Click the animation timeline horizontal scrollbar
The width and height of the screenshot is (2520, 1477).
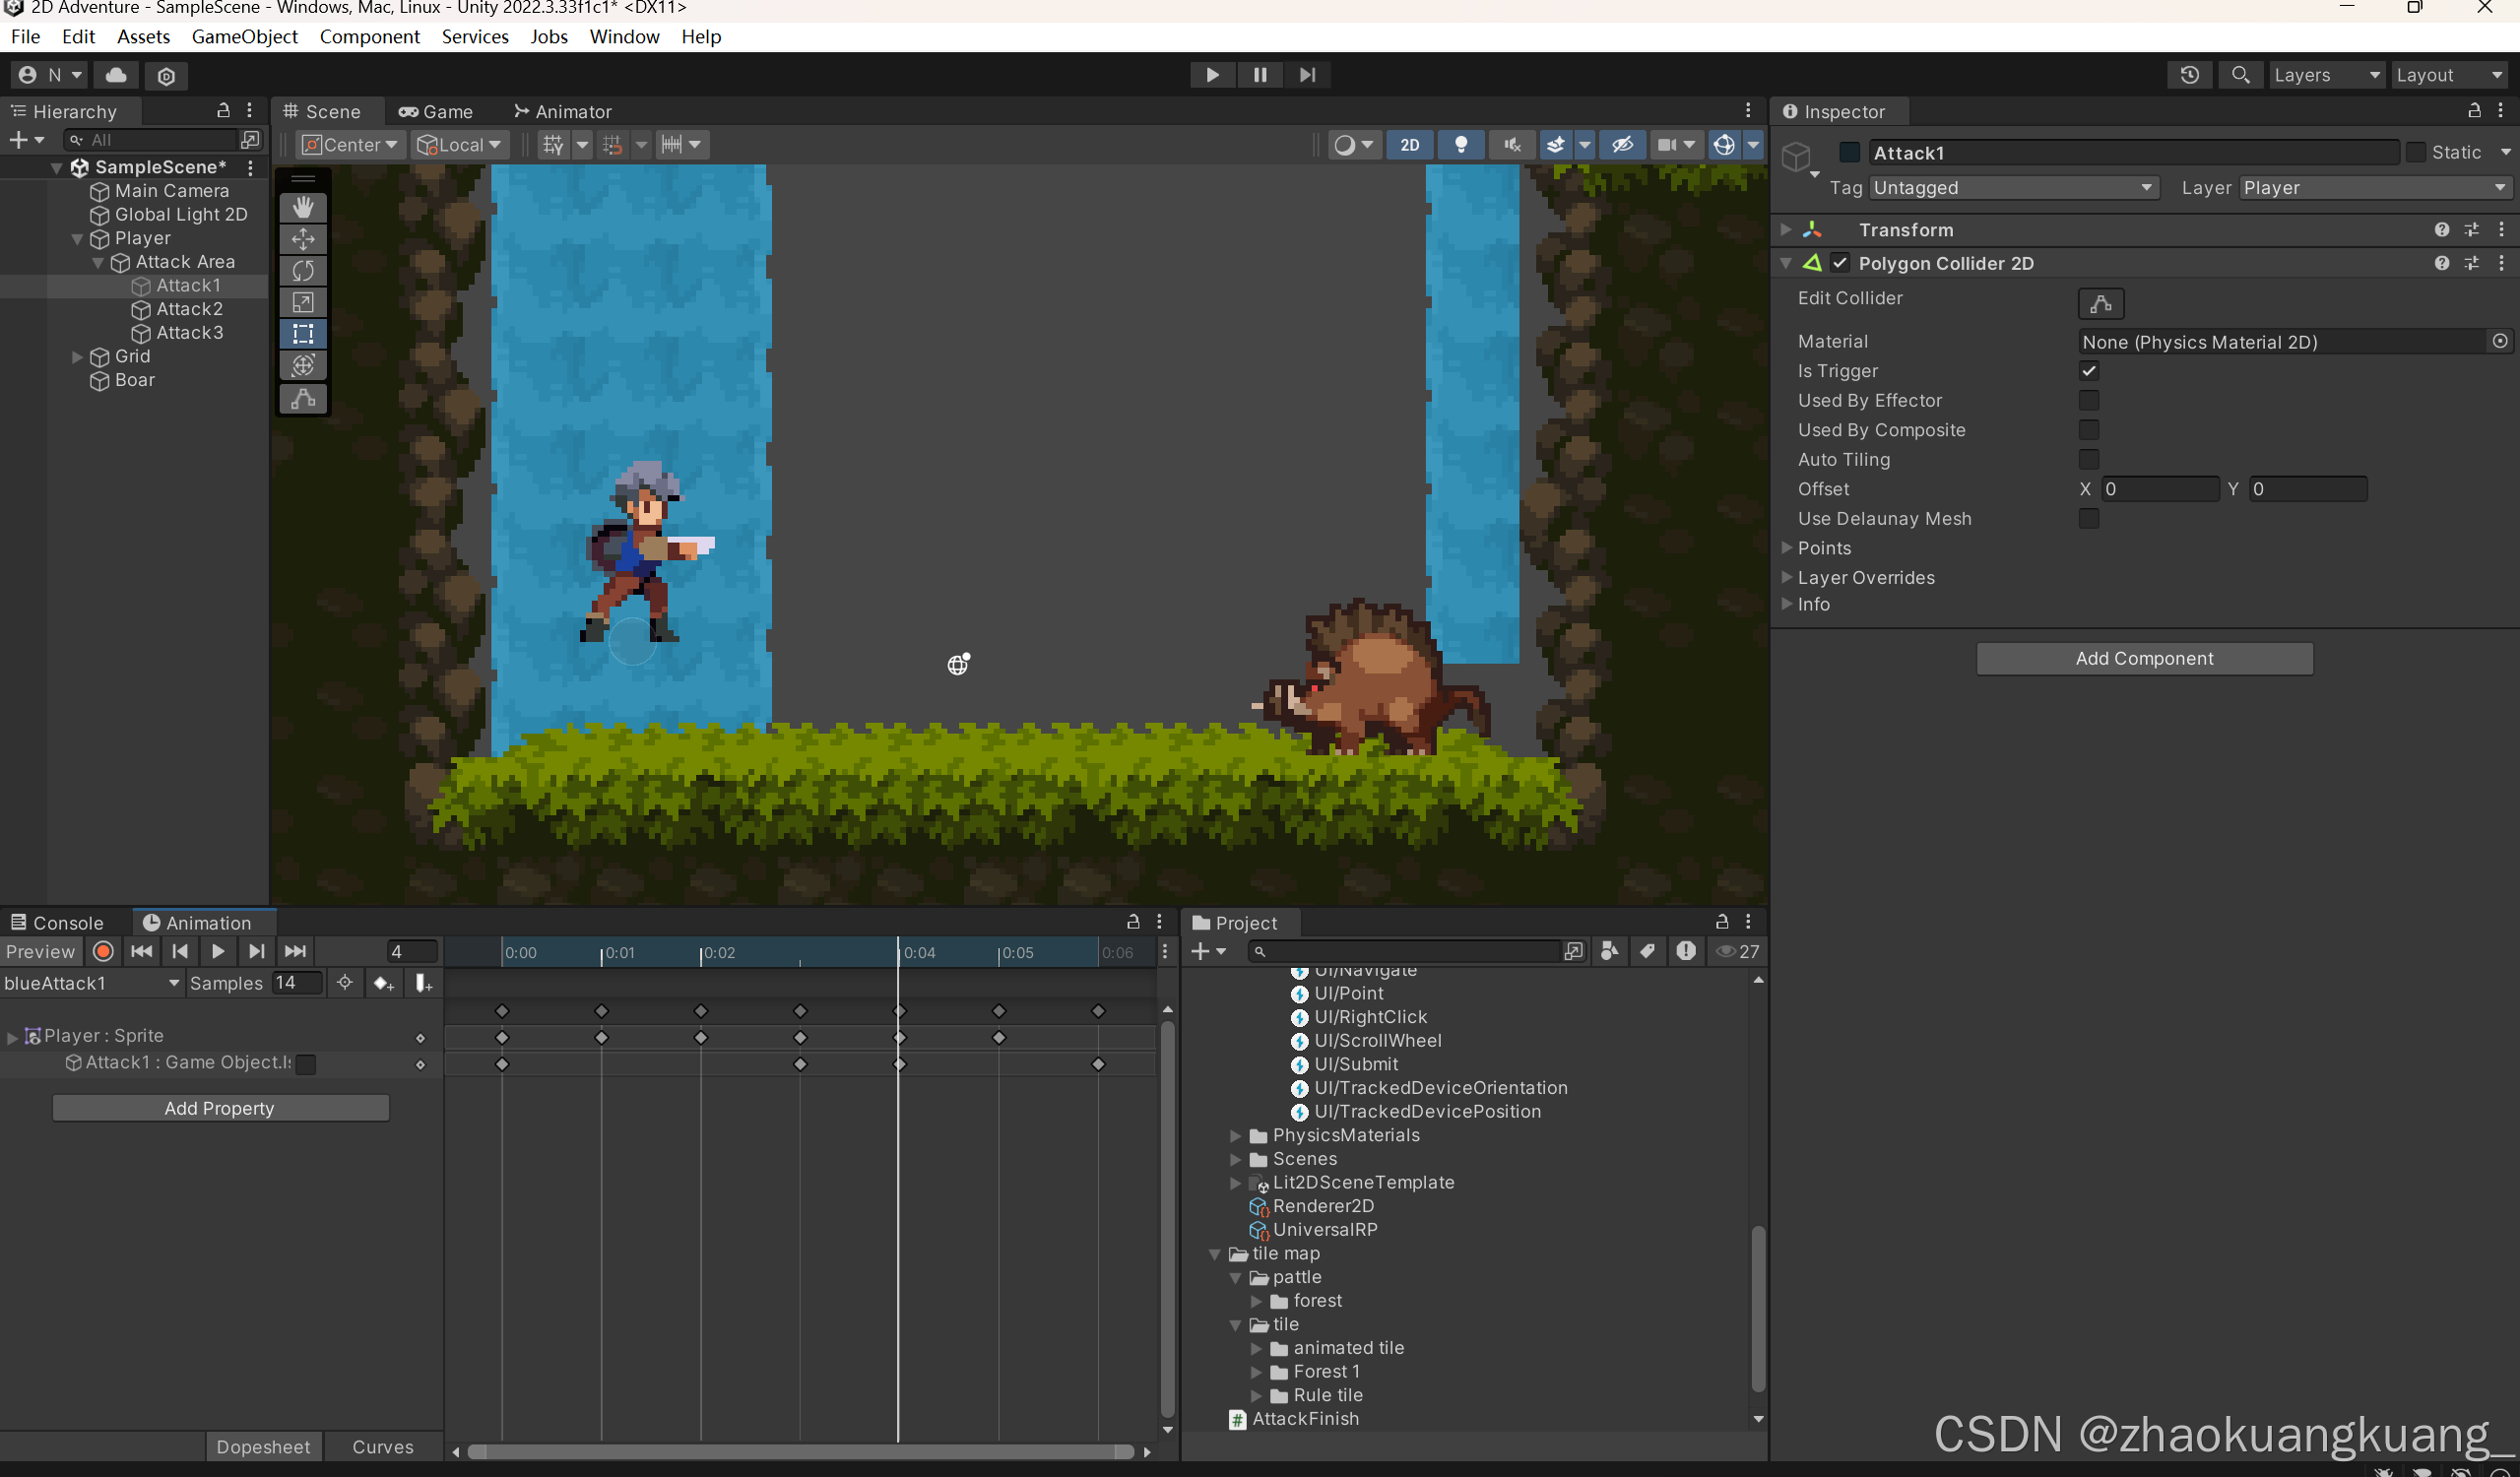800,1451
